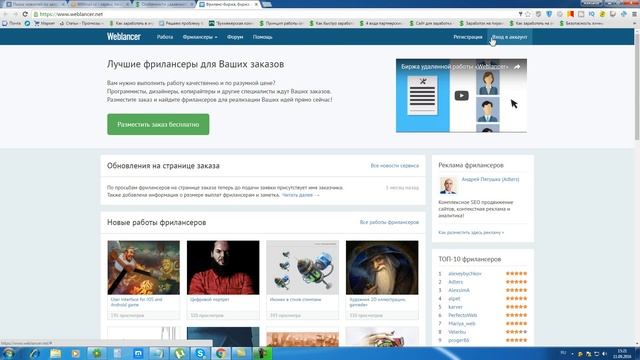Open the Форум page
This screenshot has height=360, width=640.
click(235, 37)
